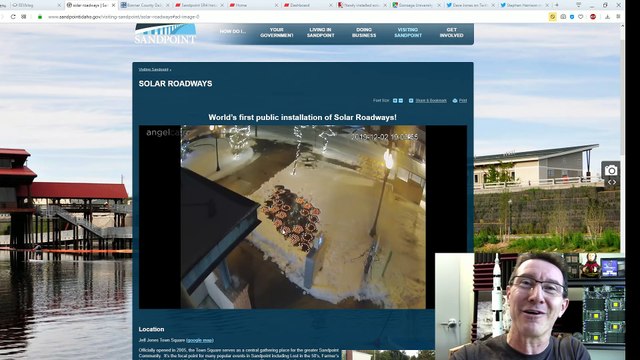Open the Visiting Sandpoint menu
Viewport: 640px width, 360px height.
coord(408,33)
